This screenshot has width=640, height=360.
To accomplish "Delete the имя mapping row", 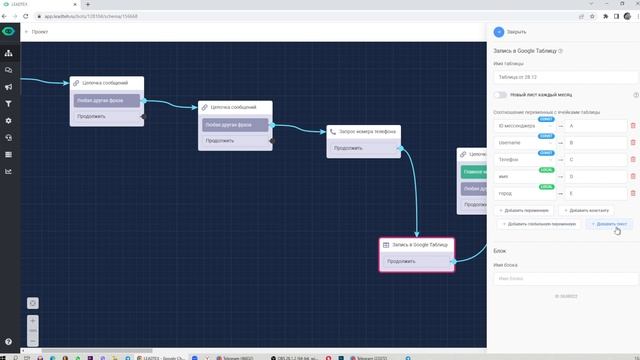I will [633, 176].
